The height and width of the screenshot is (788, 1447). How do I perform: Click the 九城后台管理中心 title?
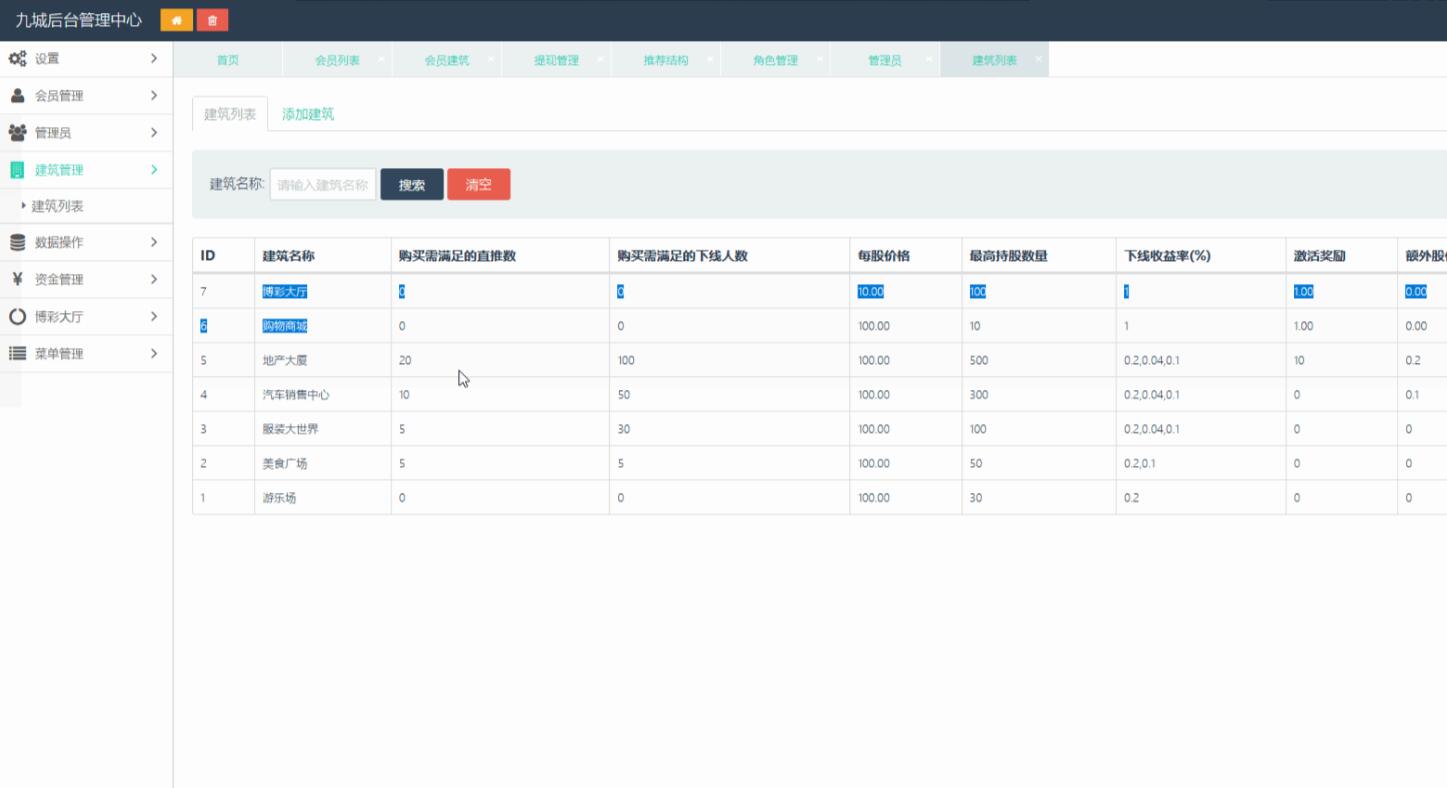tap(79, 20)
